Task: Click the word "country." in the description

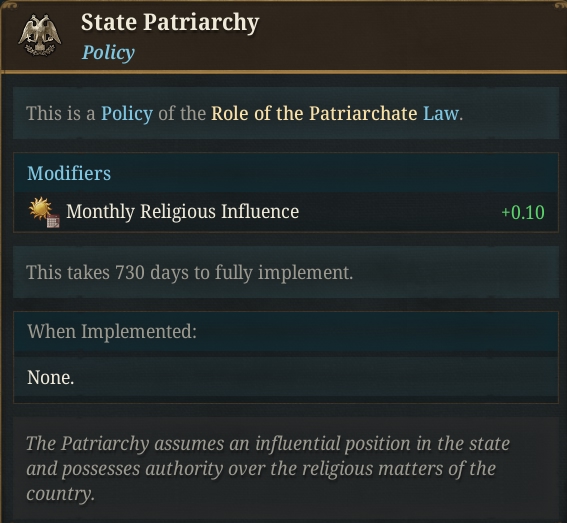Action: (x=60, y=494)
